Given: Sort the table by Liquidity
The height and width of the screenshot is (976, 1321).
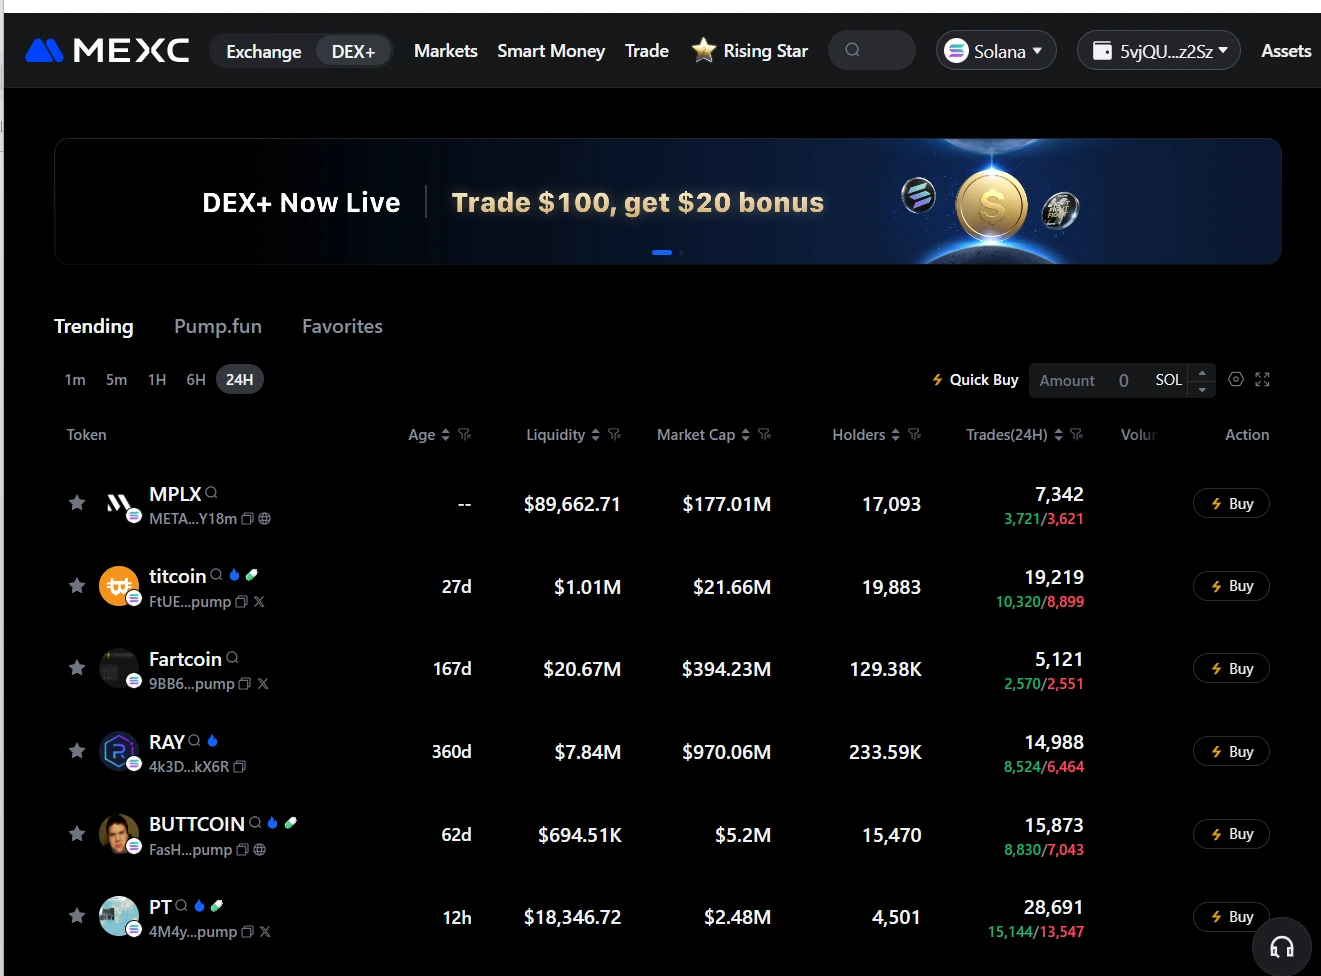Looking at the screenshot, I should (595, 434).
